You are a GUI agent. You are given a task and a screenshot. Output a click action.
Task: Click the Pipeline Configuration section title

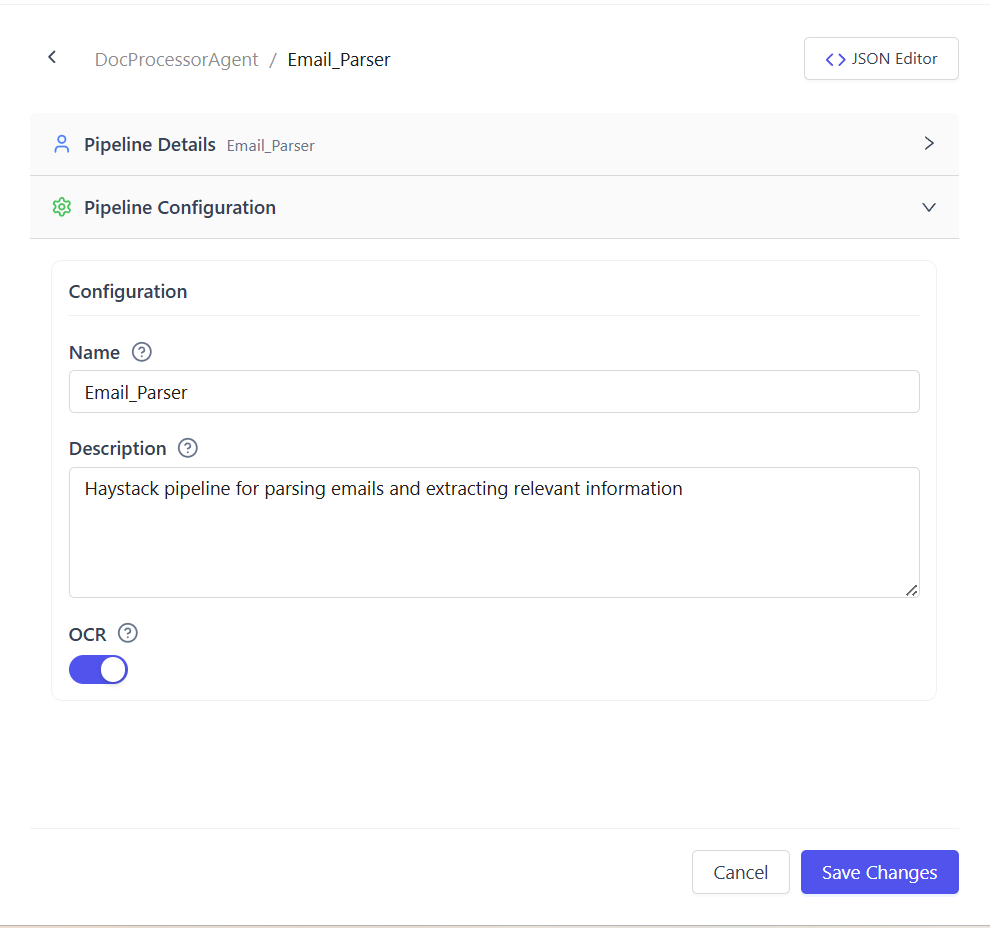[x=180, y=207]
